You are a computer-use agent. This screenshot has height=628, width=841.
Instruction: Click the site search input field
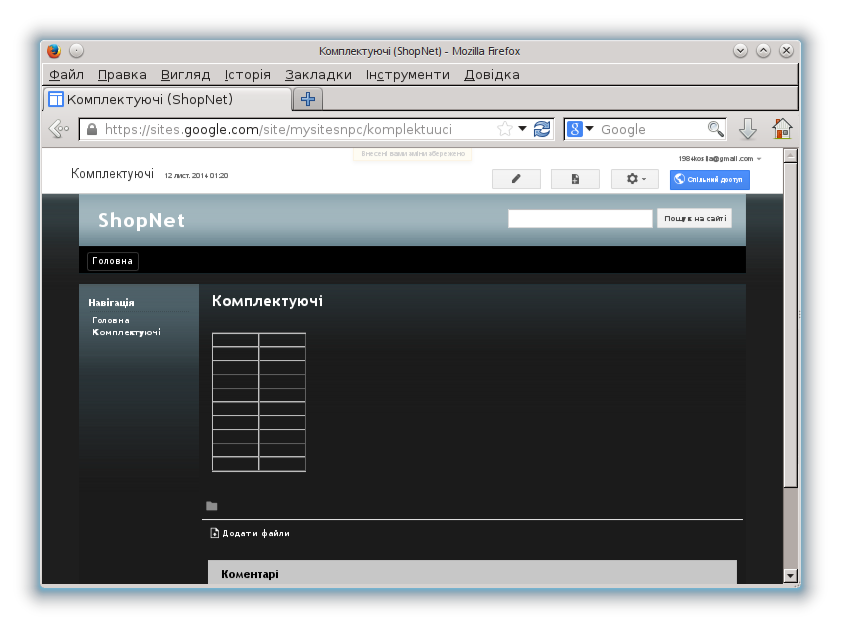tap(580, 218)
